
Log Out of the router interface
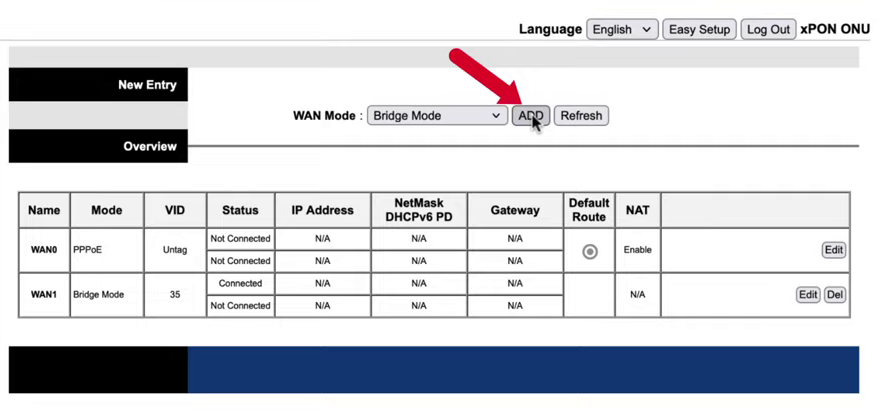tap(768, 29)
